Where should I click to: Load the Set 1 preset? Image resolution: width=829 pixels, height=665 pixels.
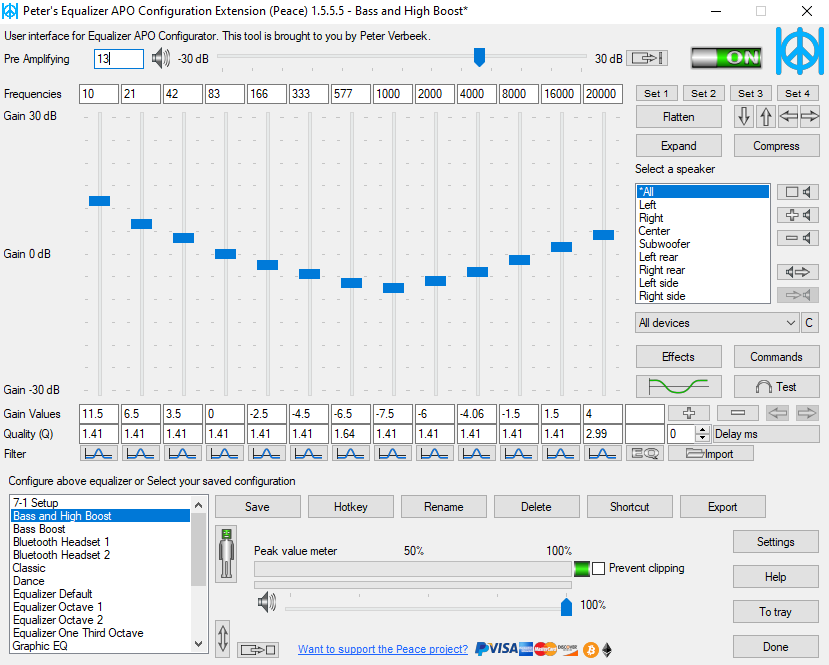656,94
